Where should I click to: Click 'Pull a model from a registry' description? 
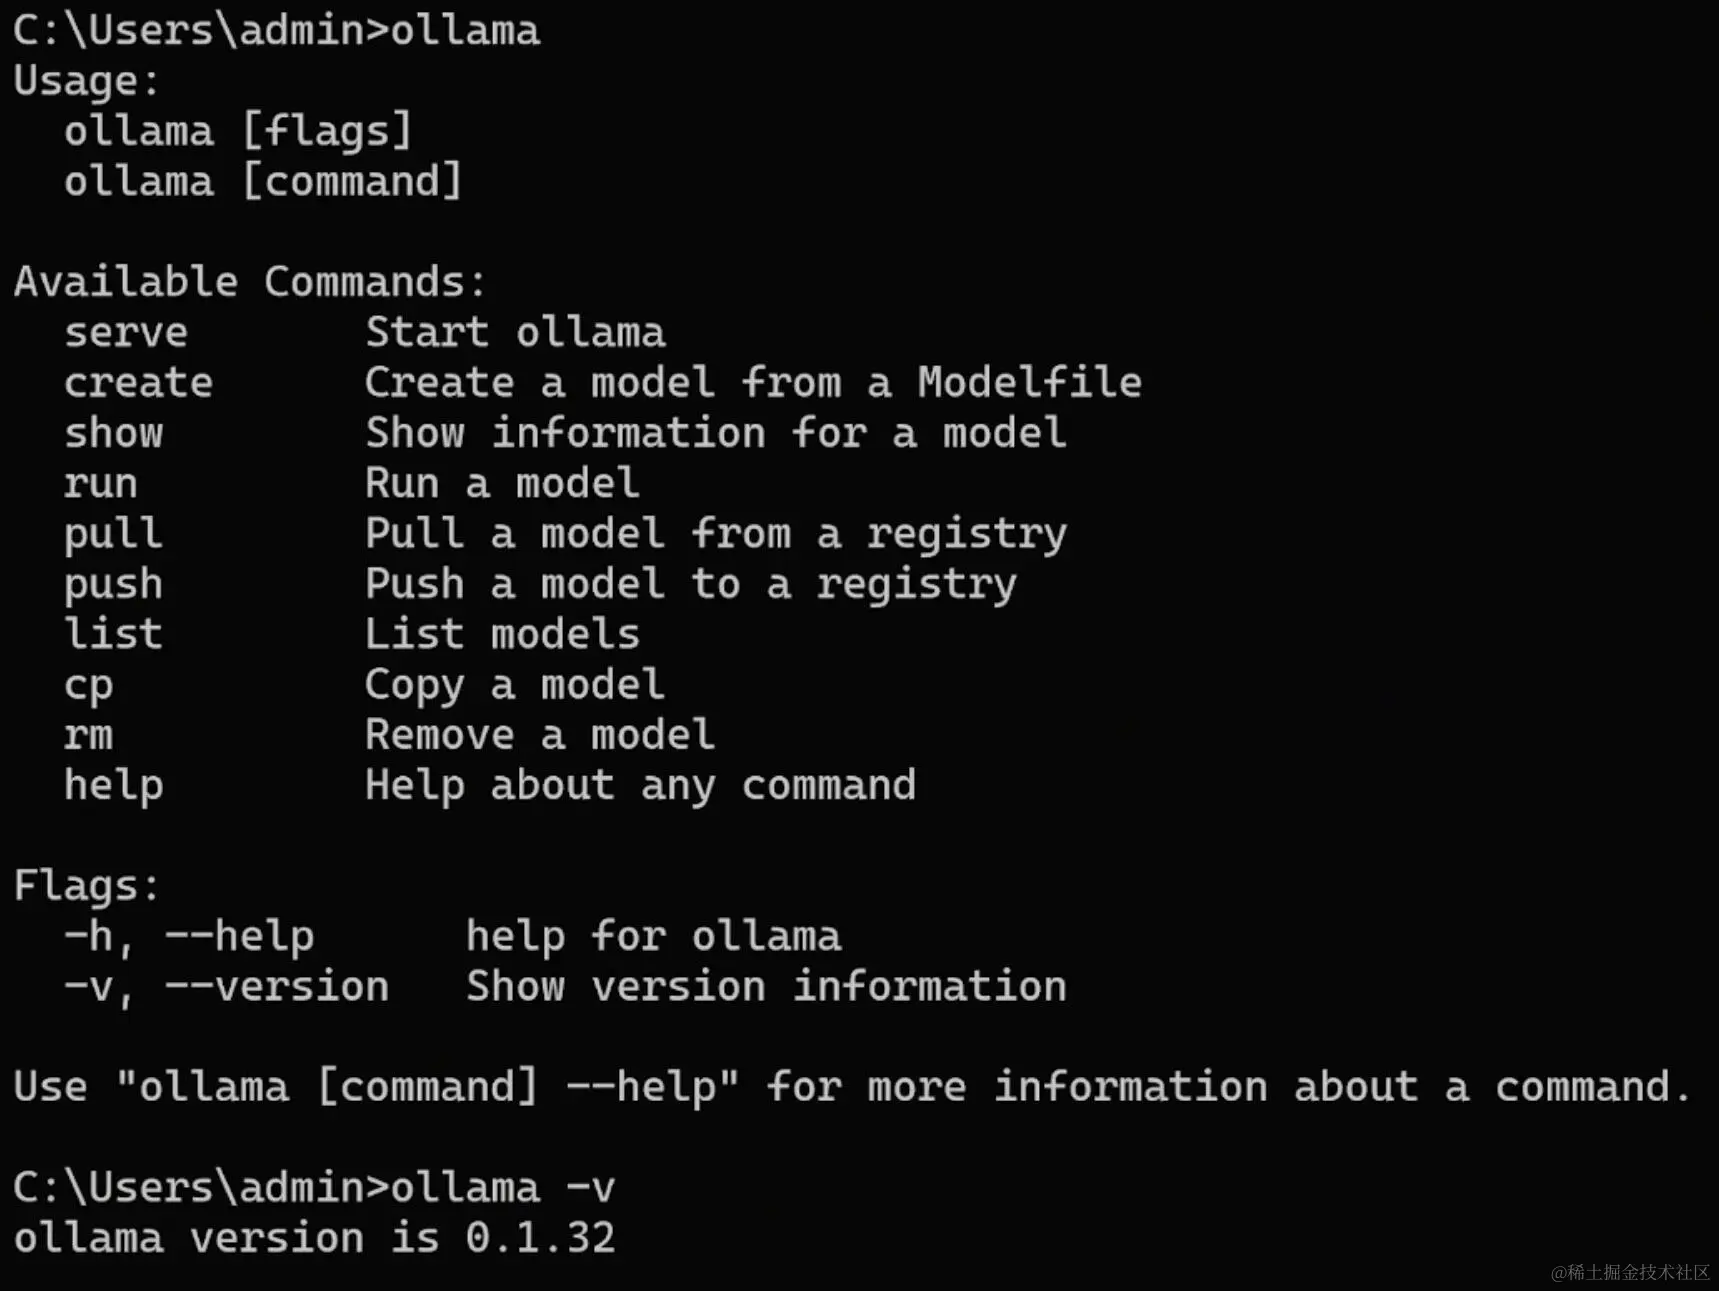tap(715, 534)
